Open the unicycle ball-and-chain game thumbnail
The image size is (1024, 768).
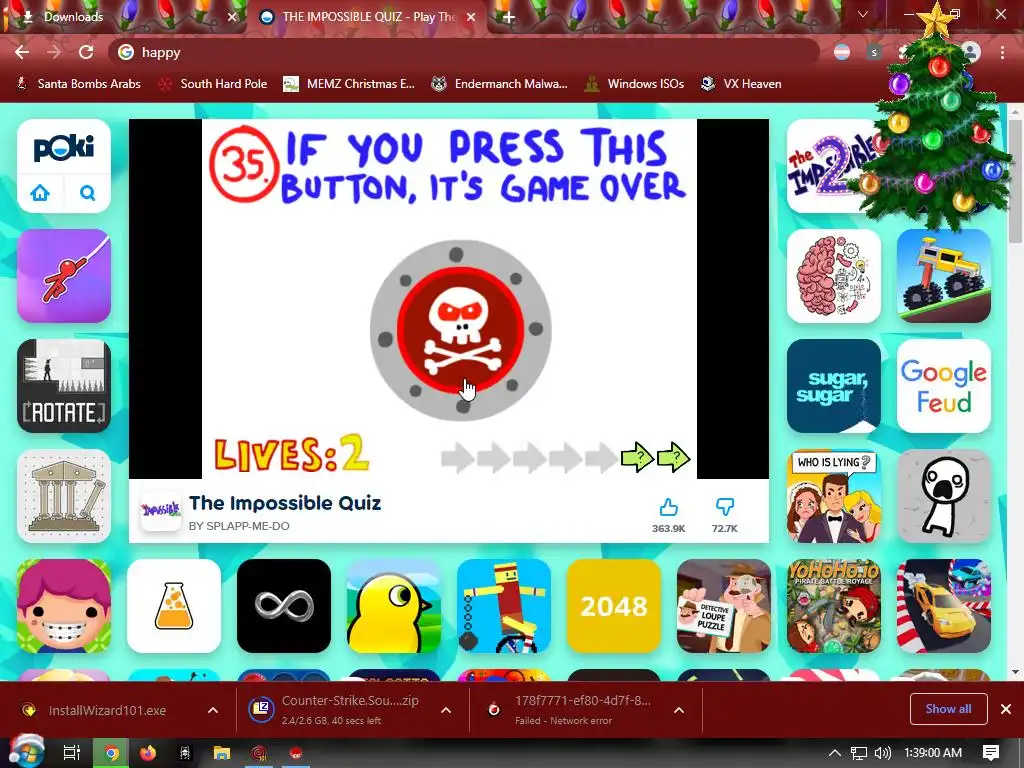click(x=504, y=606)
